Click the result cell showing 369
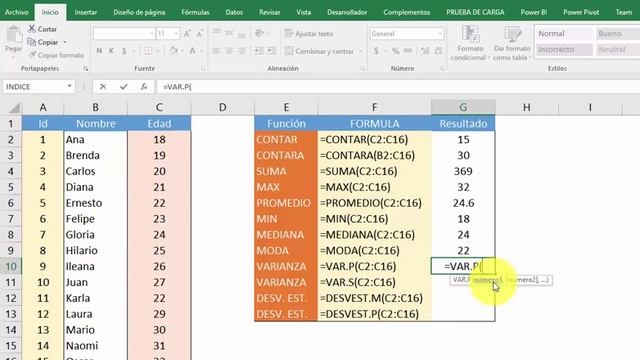This screenshot has height=360, width=640. tap(463, 171)
